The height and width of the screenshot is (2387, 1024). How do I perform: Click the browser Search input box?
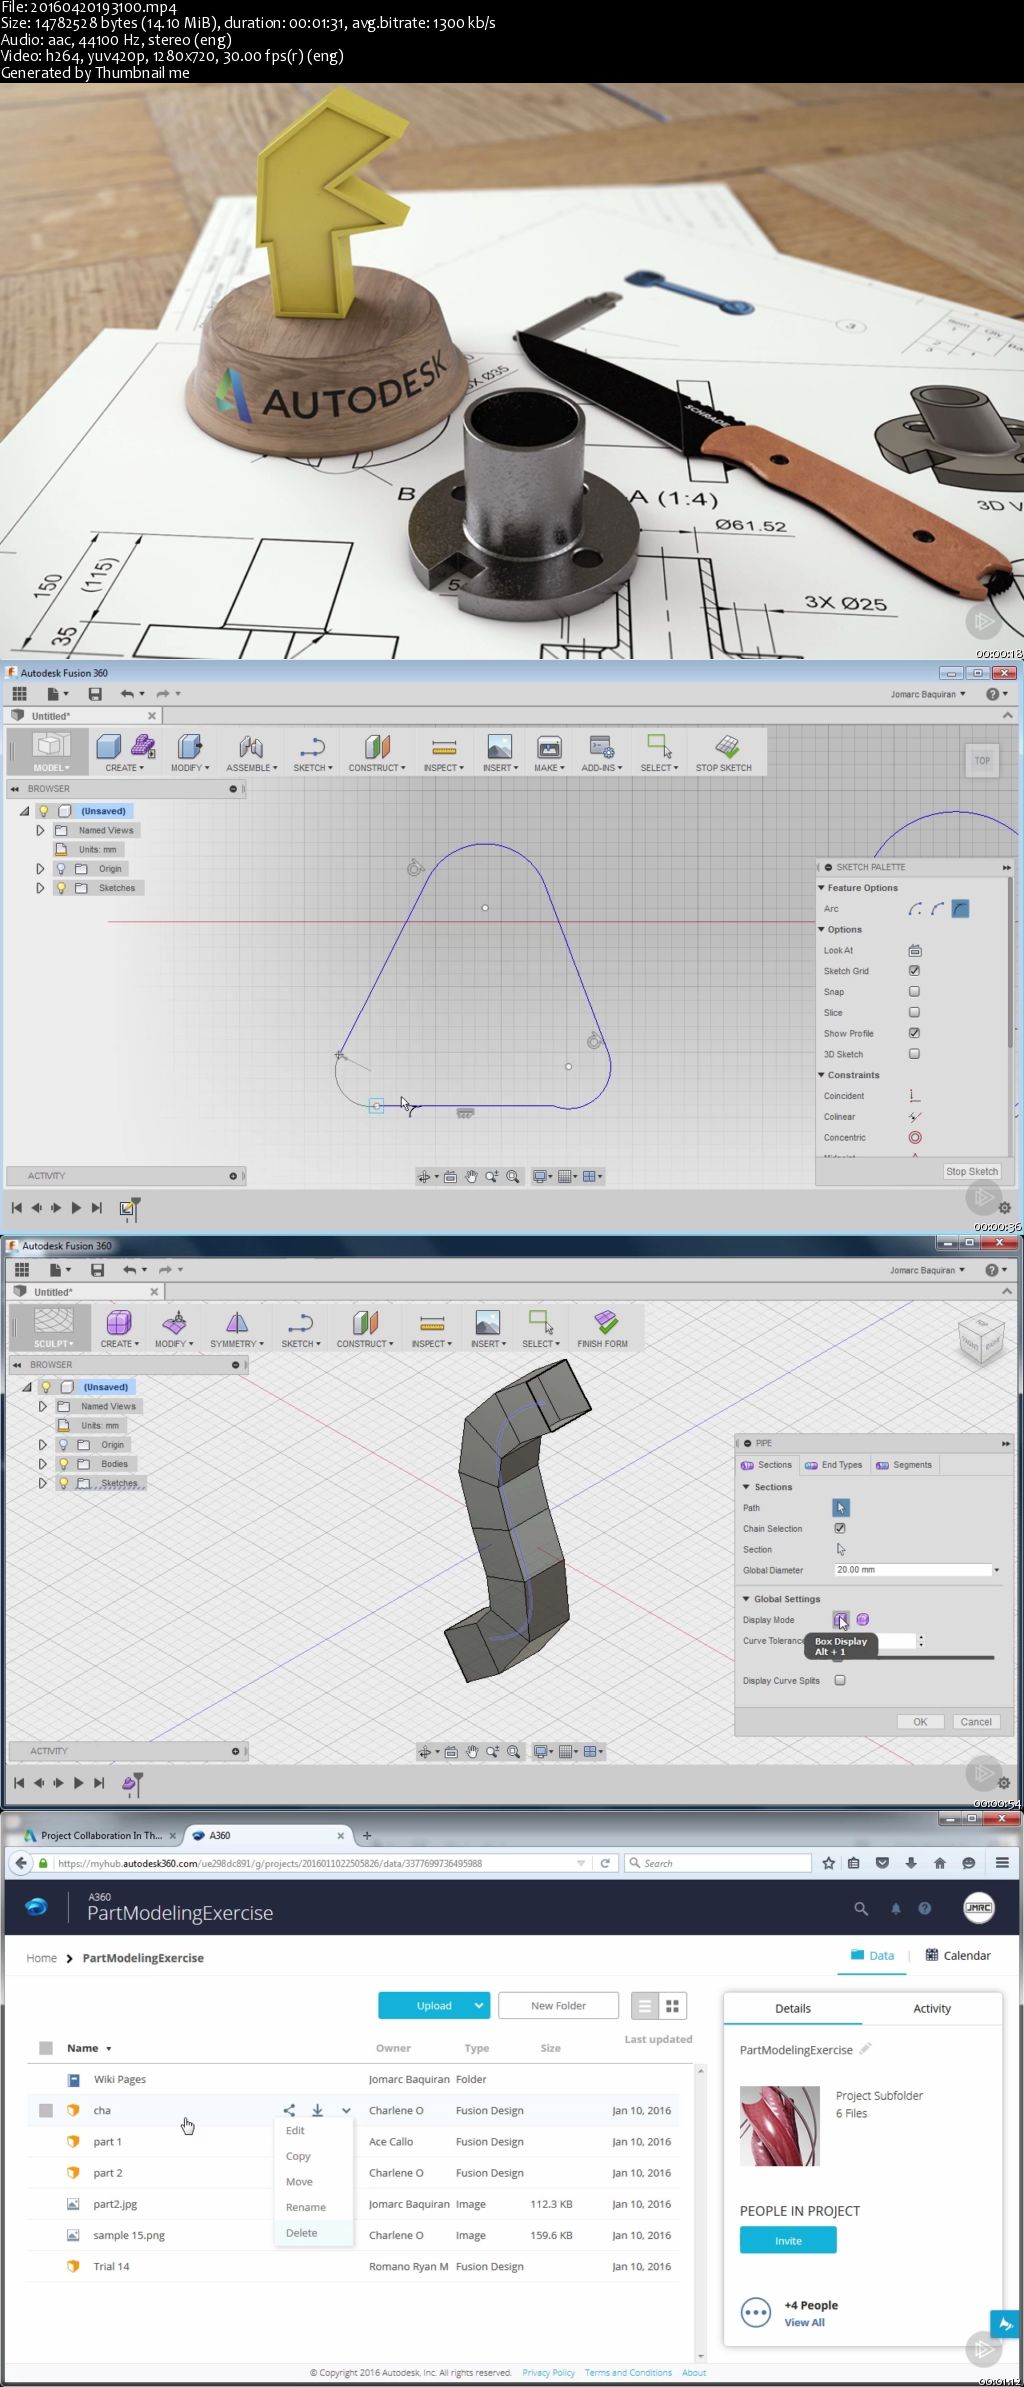(x=718, y=1863)
